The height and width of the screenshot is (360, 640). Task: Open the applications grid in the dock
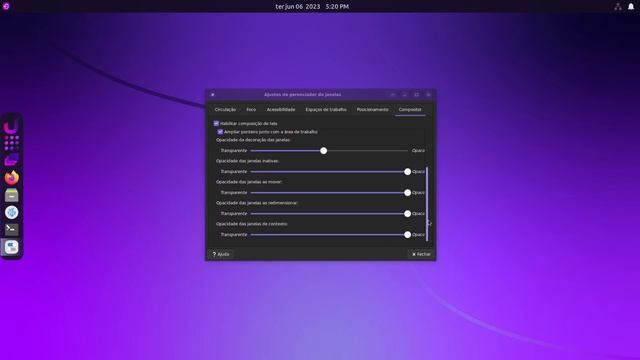[x=11, y=143]
